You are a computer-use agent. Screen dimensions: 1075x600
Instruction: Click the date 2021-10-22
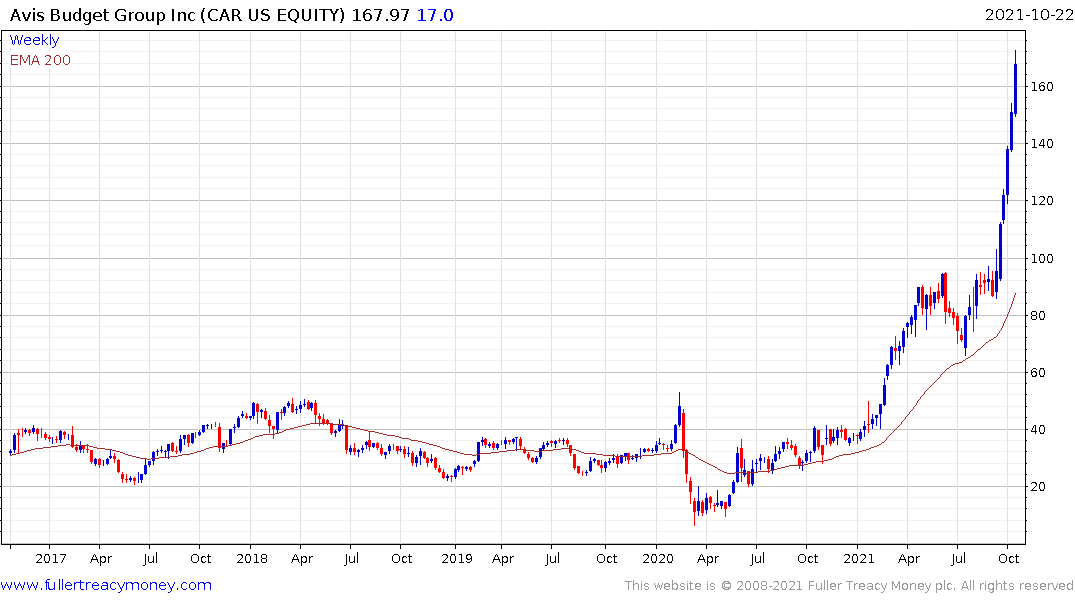coord(1028,15)
